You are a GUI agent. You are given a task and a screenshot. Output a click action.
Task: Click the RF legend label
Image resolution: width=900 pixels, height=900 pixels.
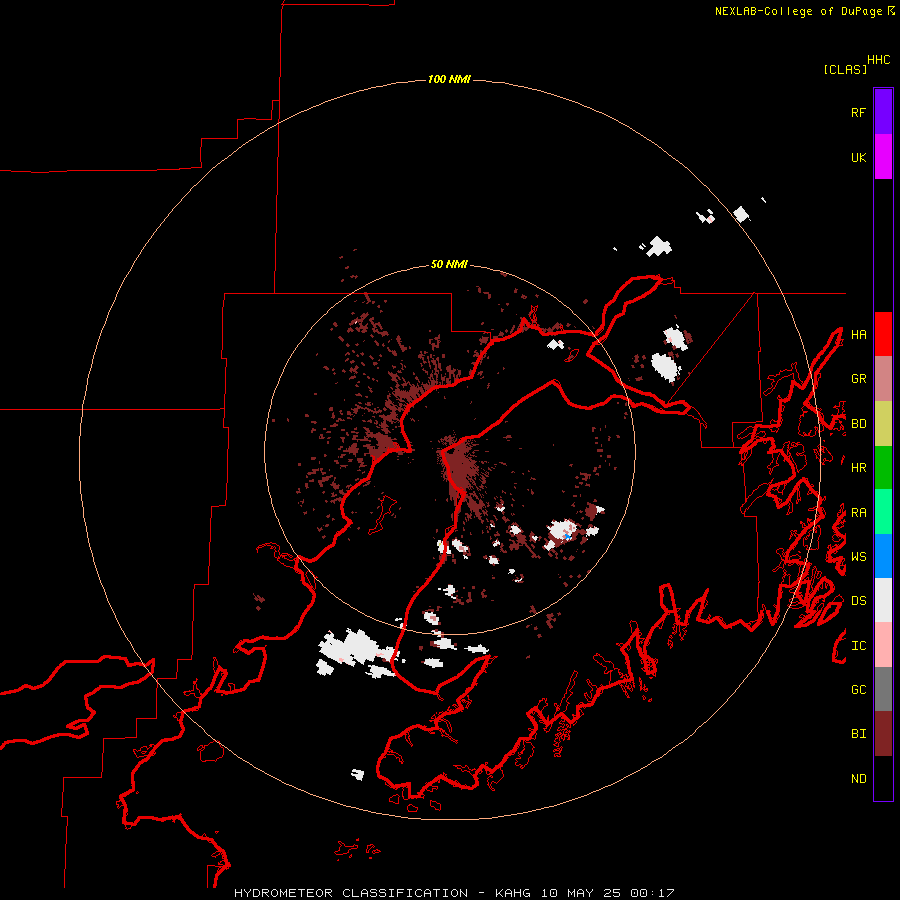tap(858, 112)
